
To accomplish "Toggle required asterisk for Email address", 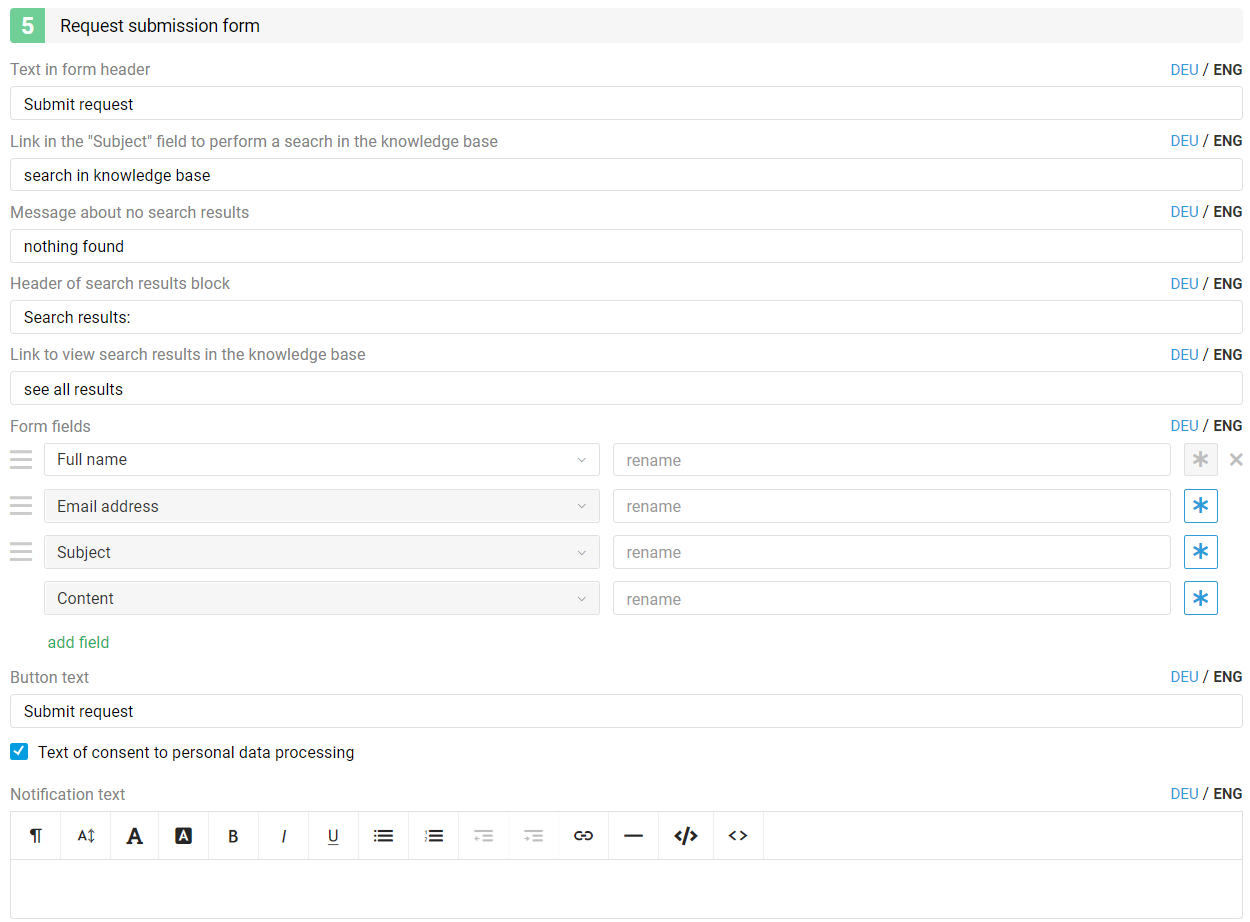I will [1200, 506].
